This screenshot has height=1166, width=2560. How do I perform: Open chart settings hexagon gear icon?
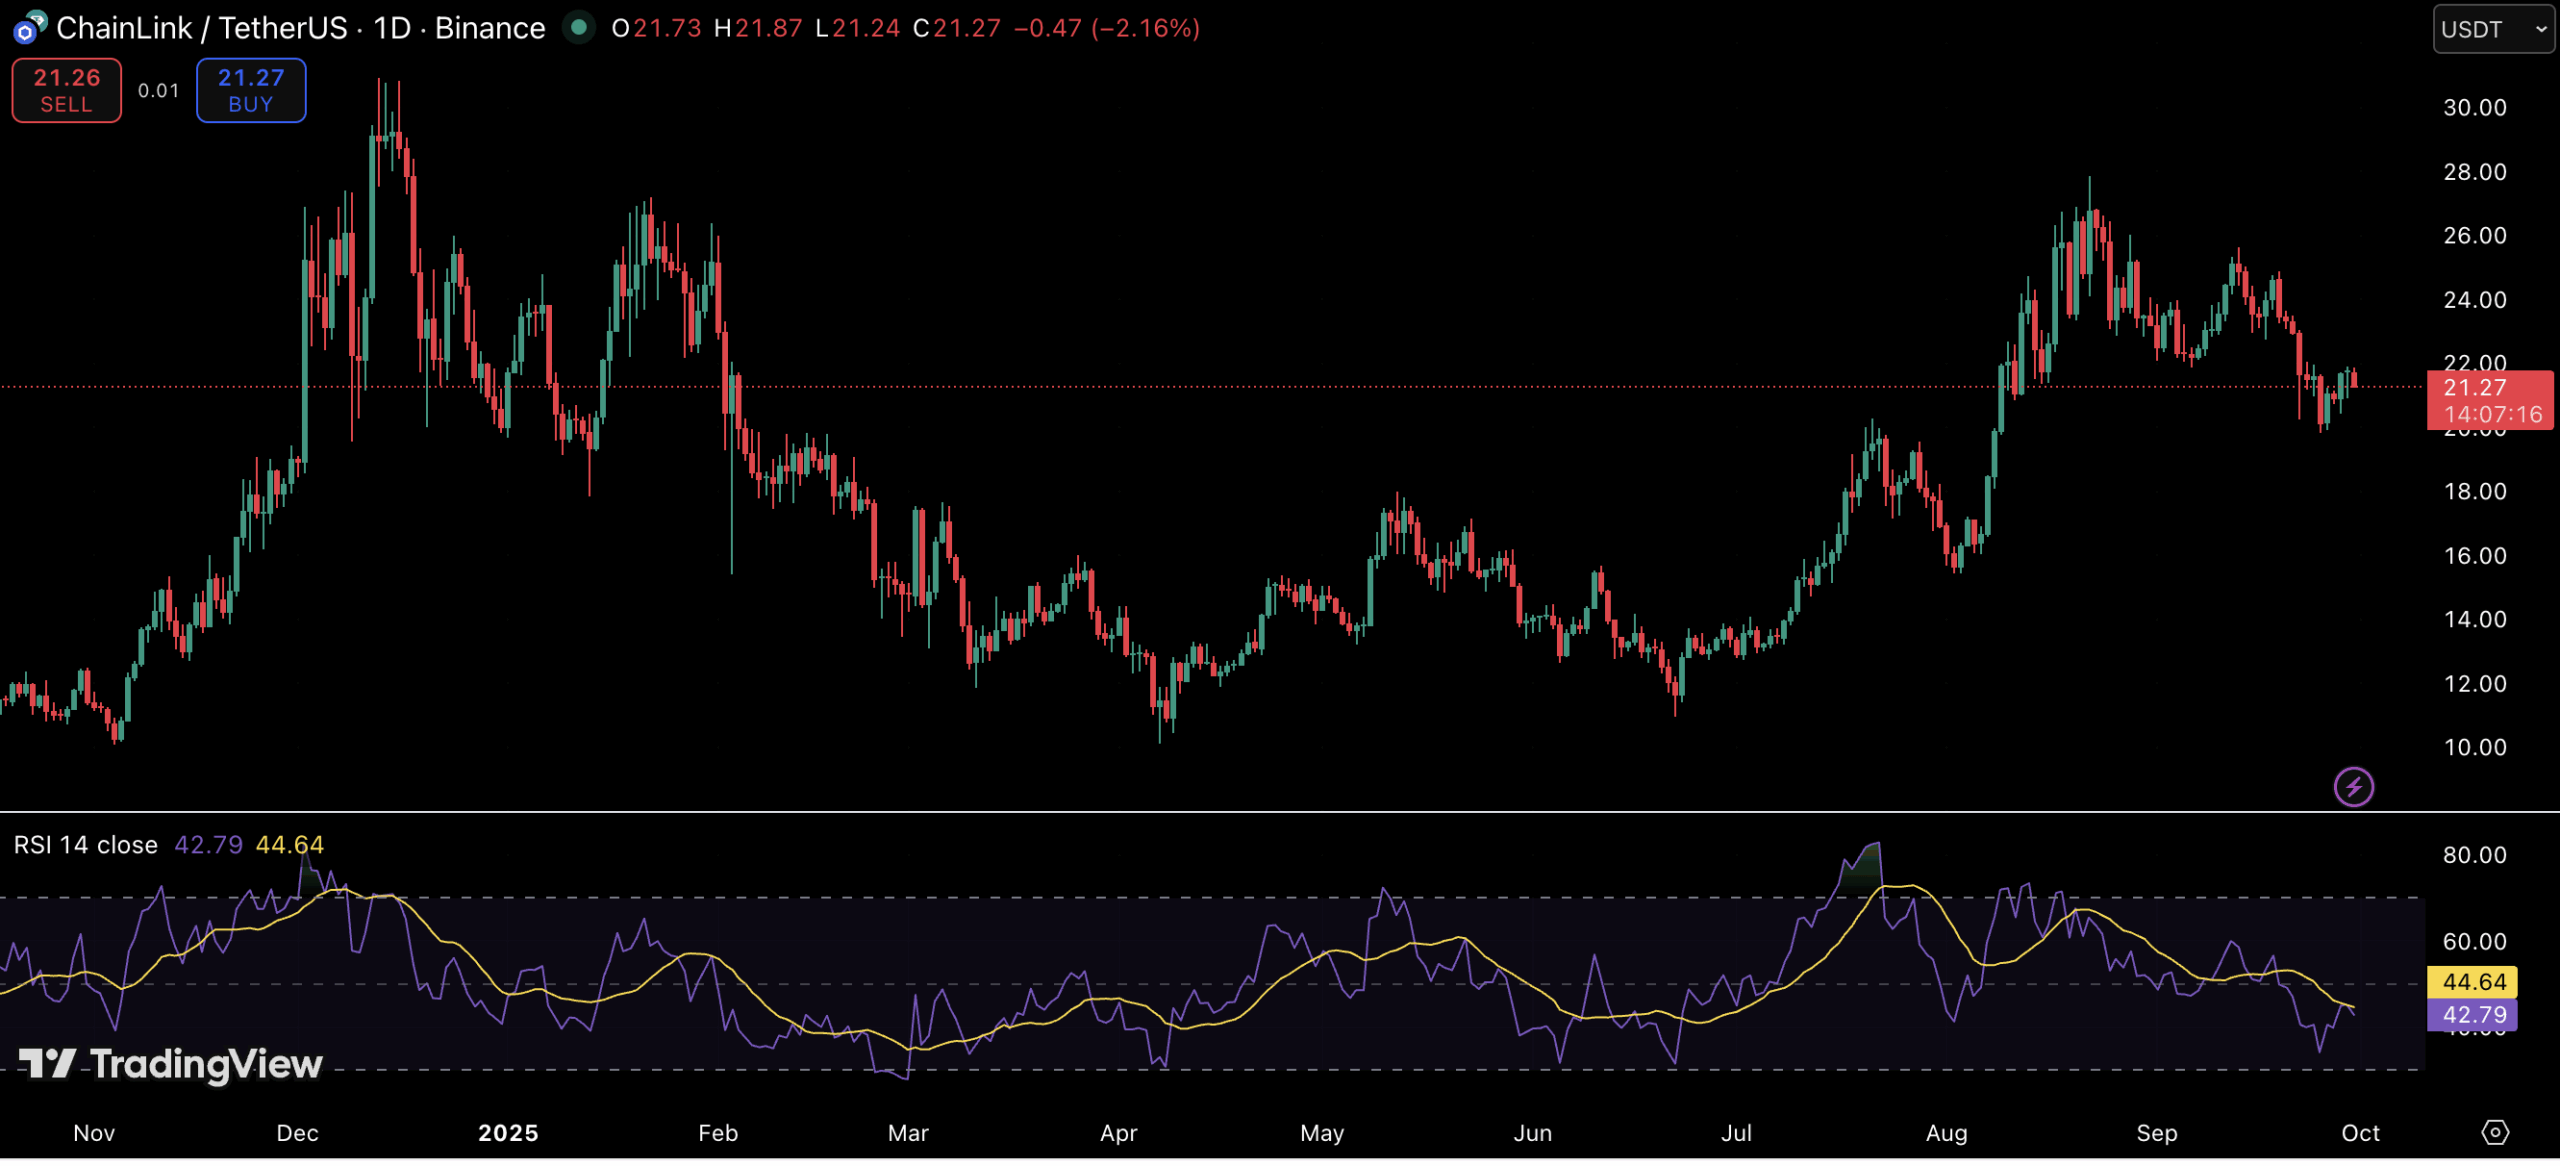pyautogui.click(x=2495, y=1132)
